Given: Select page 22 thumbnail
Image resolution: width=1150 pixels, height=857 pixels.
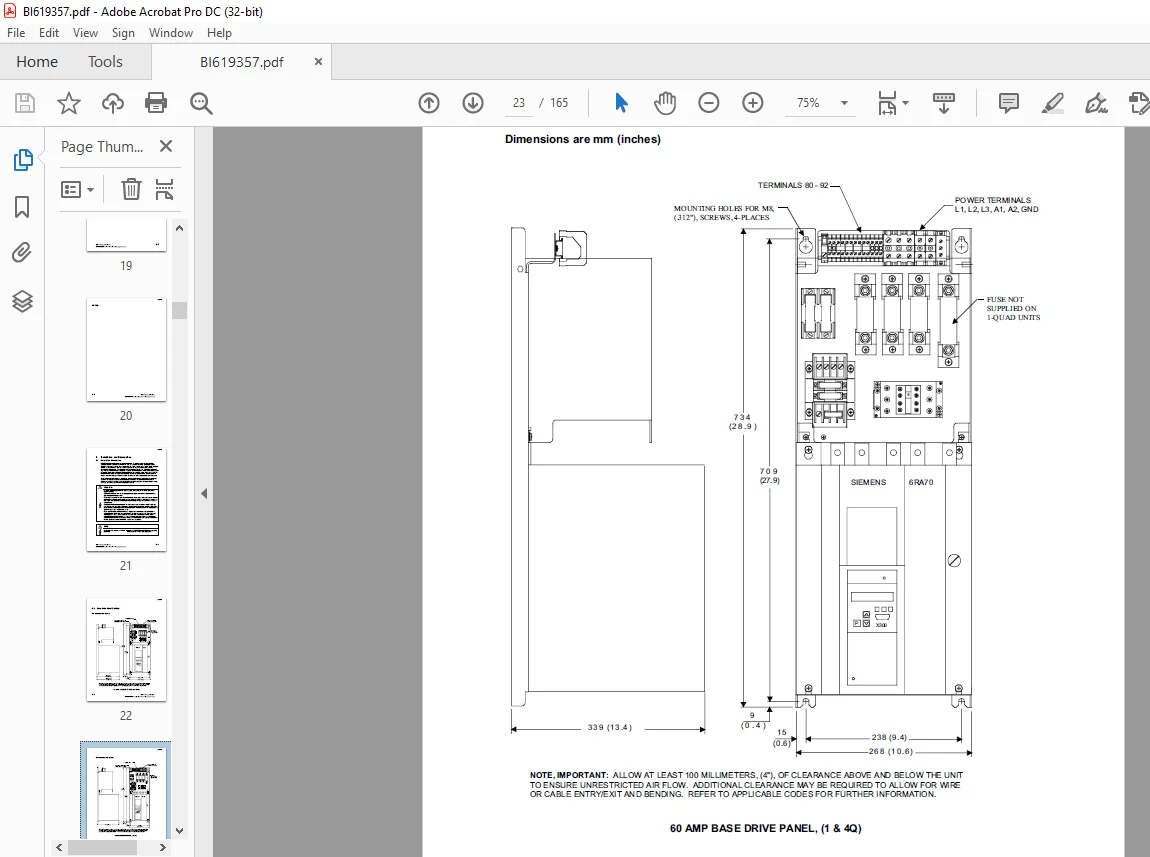Looking at the screenshot, I should [126, 650].
